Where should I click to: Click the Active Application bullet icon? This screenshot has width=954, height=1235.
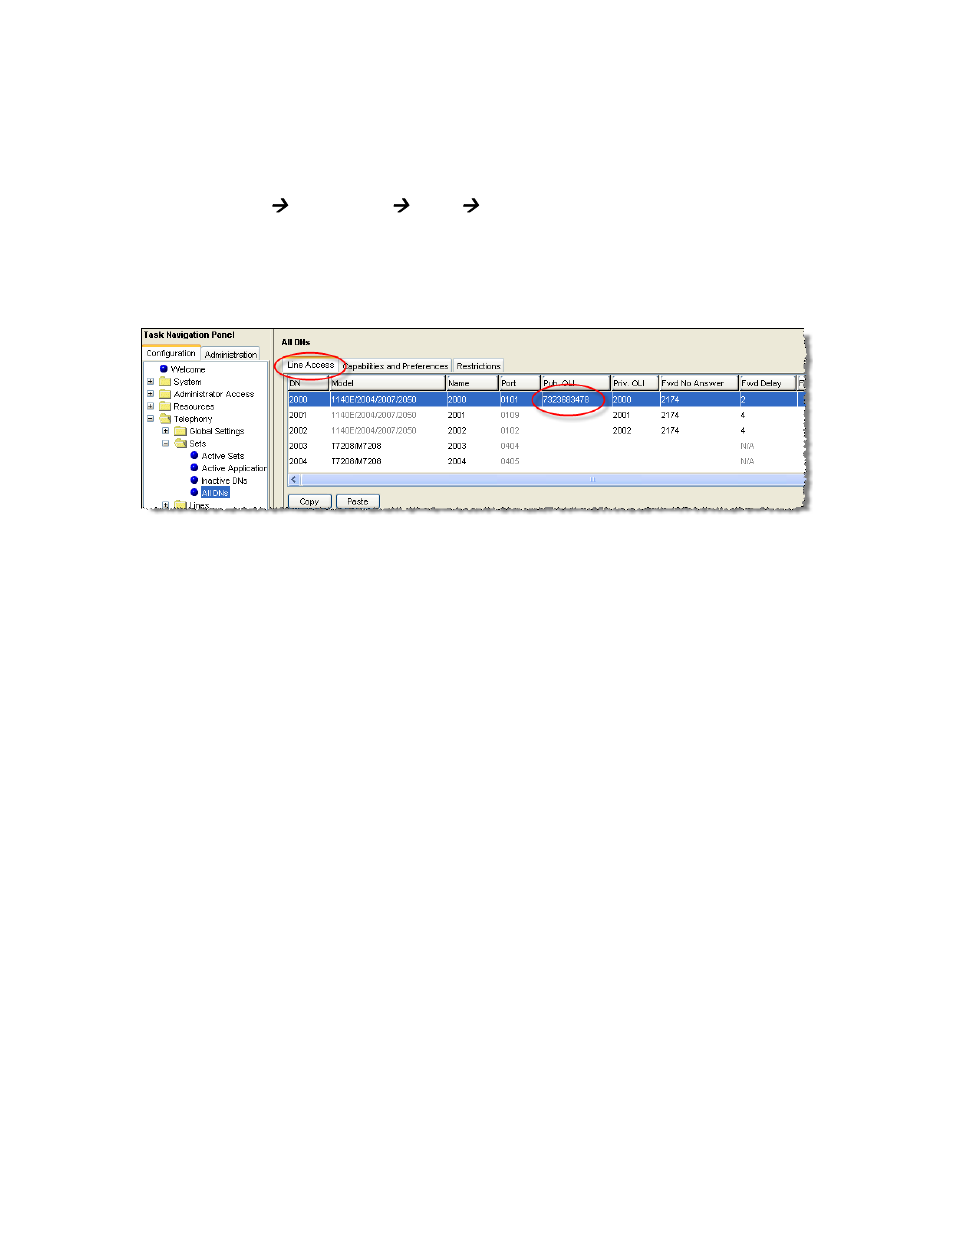click(194, 467)
